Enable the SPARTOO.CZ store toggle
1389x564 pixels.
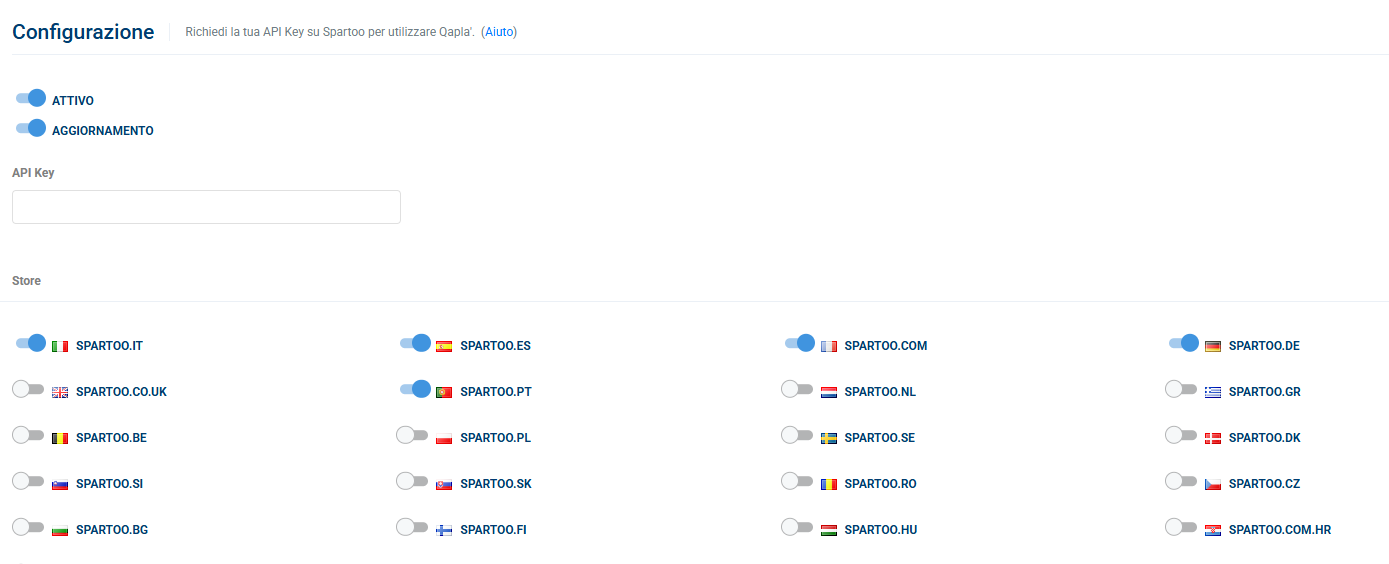(x=1181, y=481)
